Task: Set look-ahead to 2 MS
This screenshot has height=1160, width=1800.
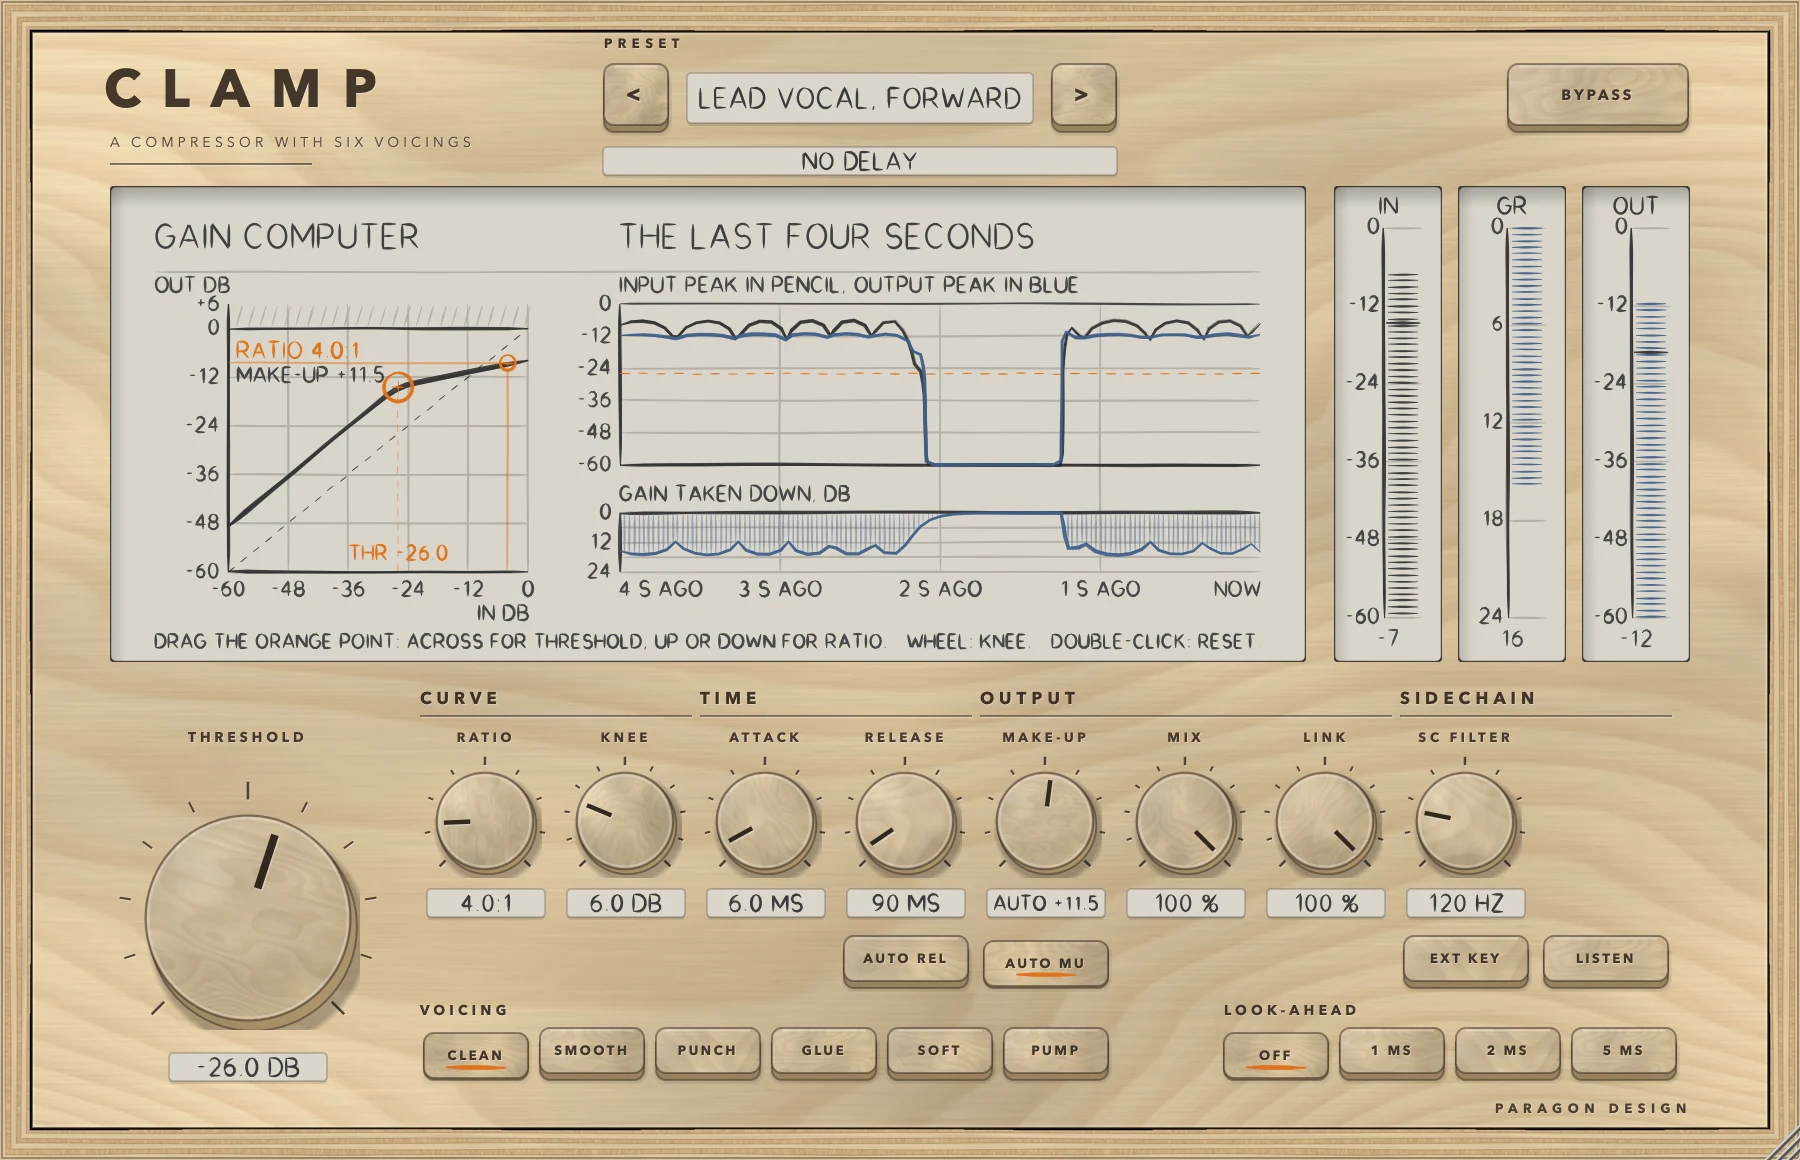Action: pyautogui.click(x=1508, y=1052)
